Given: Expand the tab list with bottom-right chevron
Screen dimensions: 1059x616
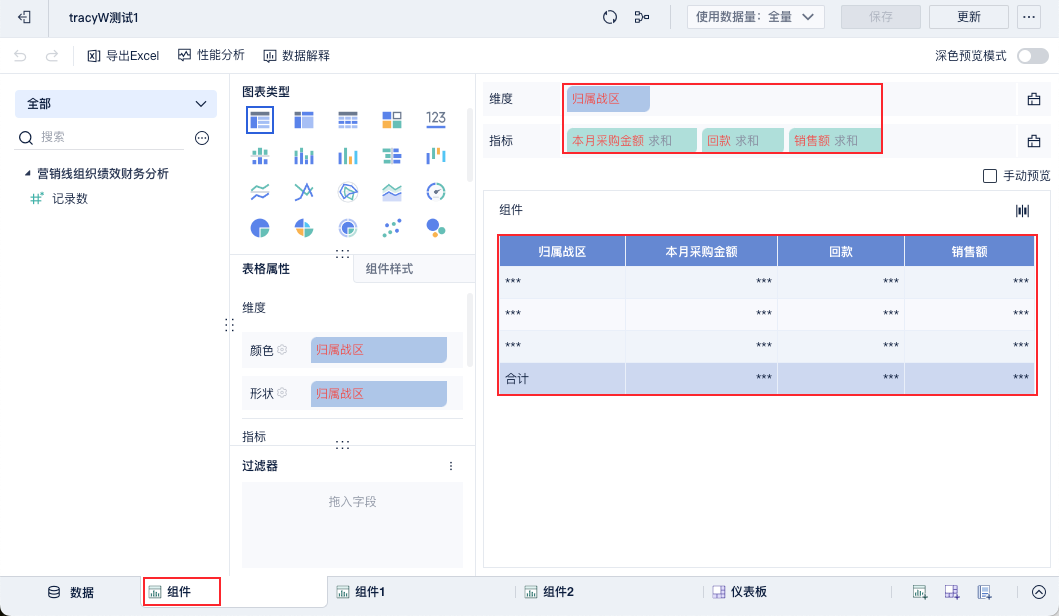Looking at the screenshot, I should click(x=1039, y=592).
